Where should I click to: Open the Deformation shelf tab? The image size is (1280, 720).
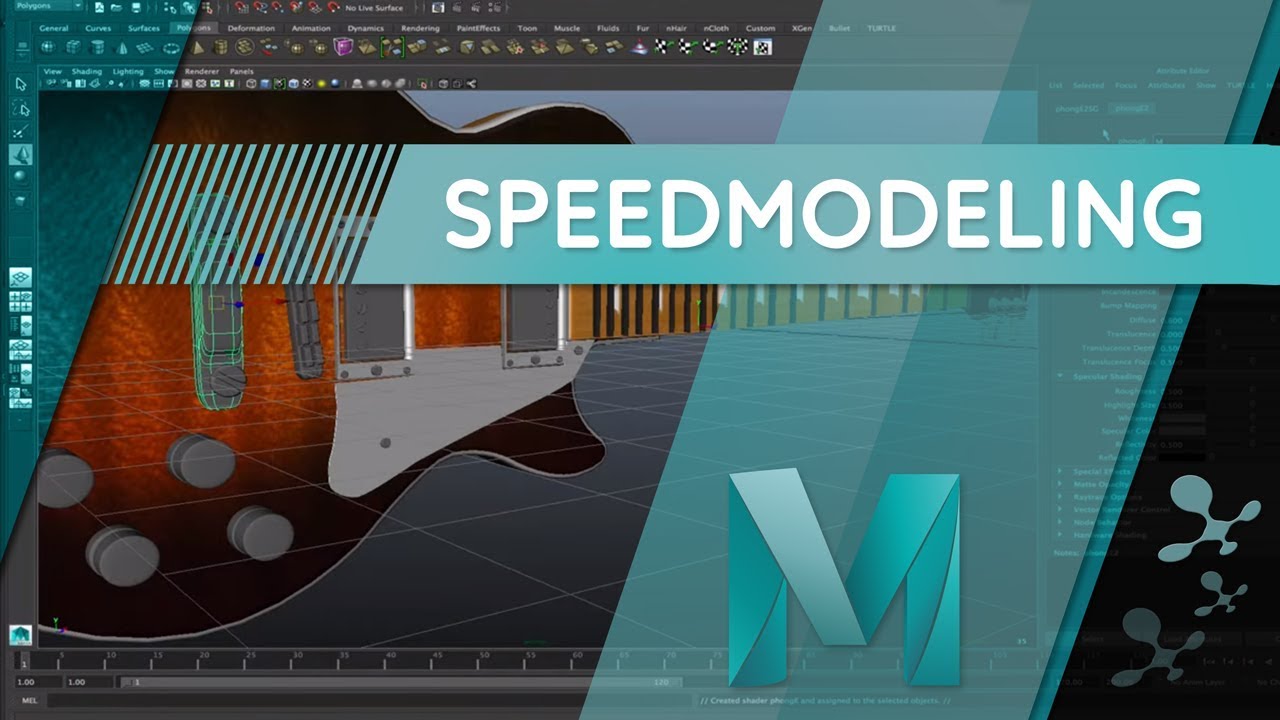click(x=251, y=28)
